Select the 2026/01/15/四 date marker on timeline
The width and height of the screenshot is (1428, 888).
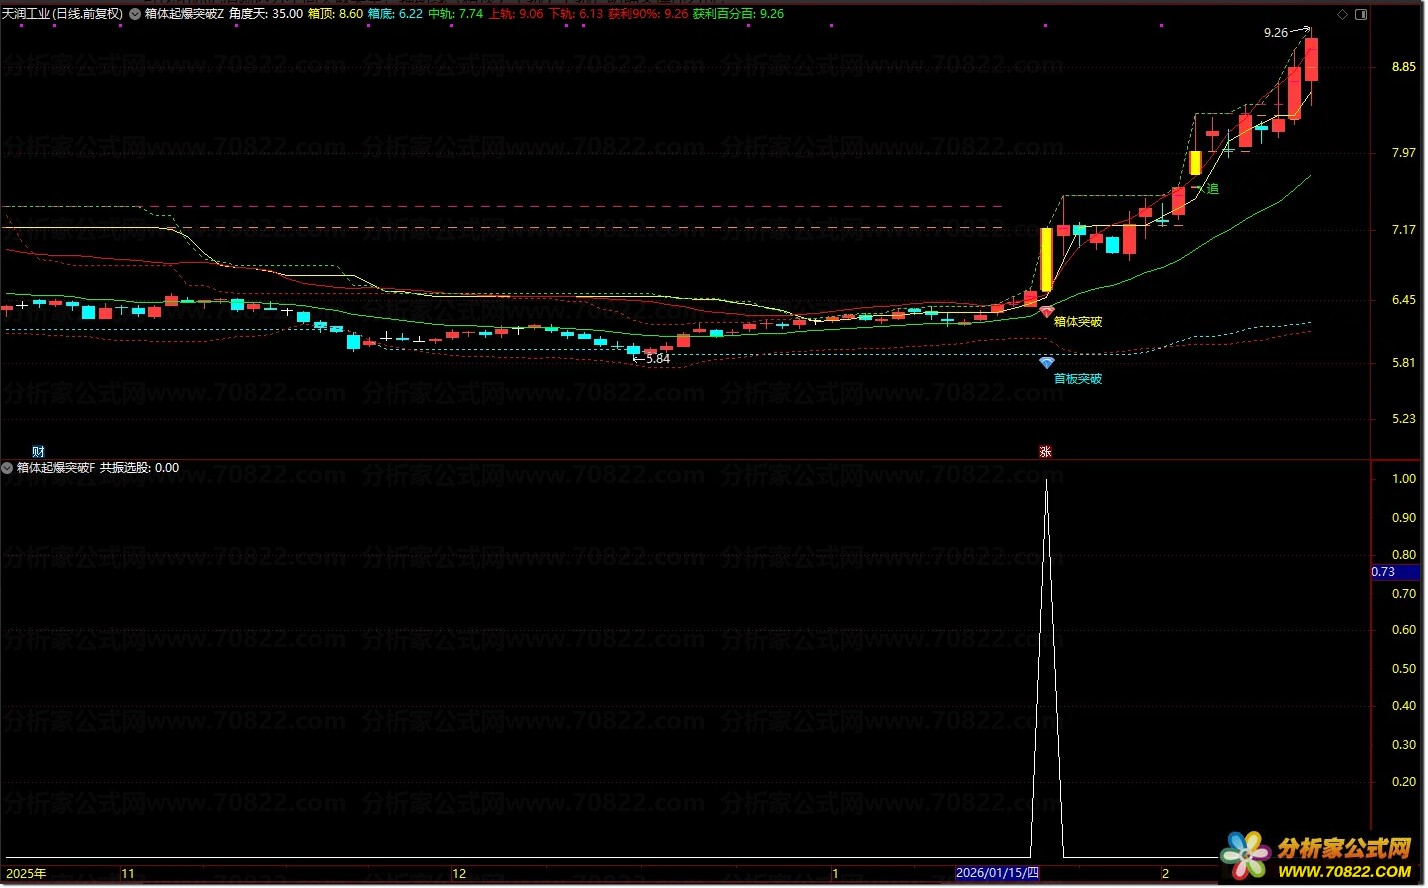coord(997,873)
